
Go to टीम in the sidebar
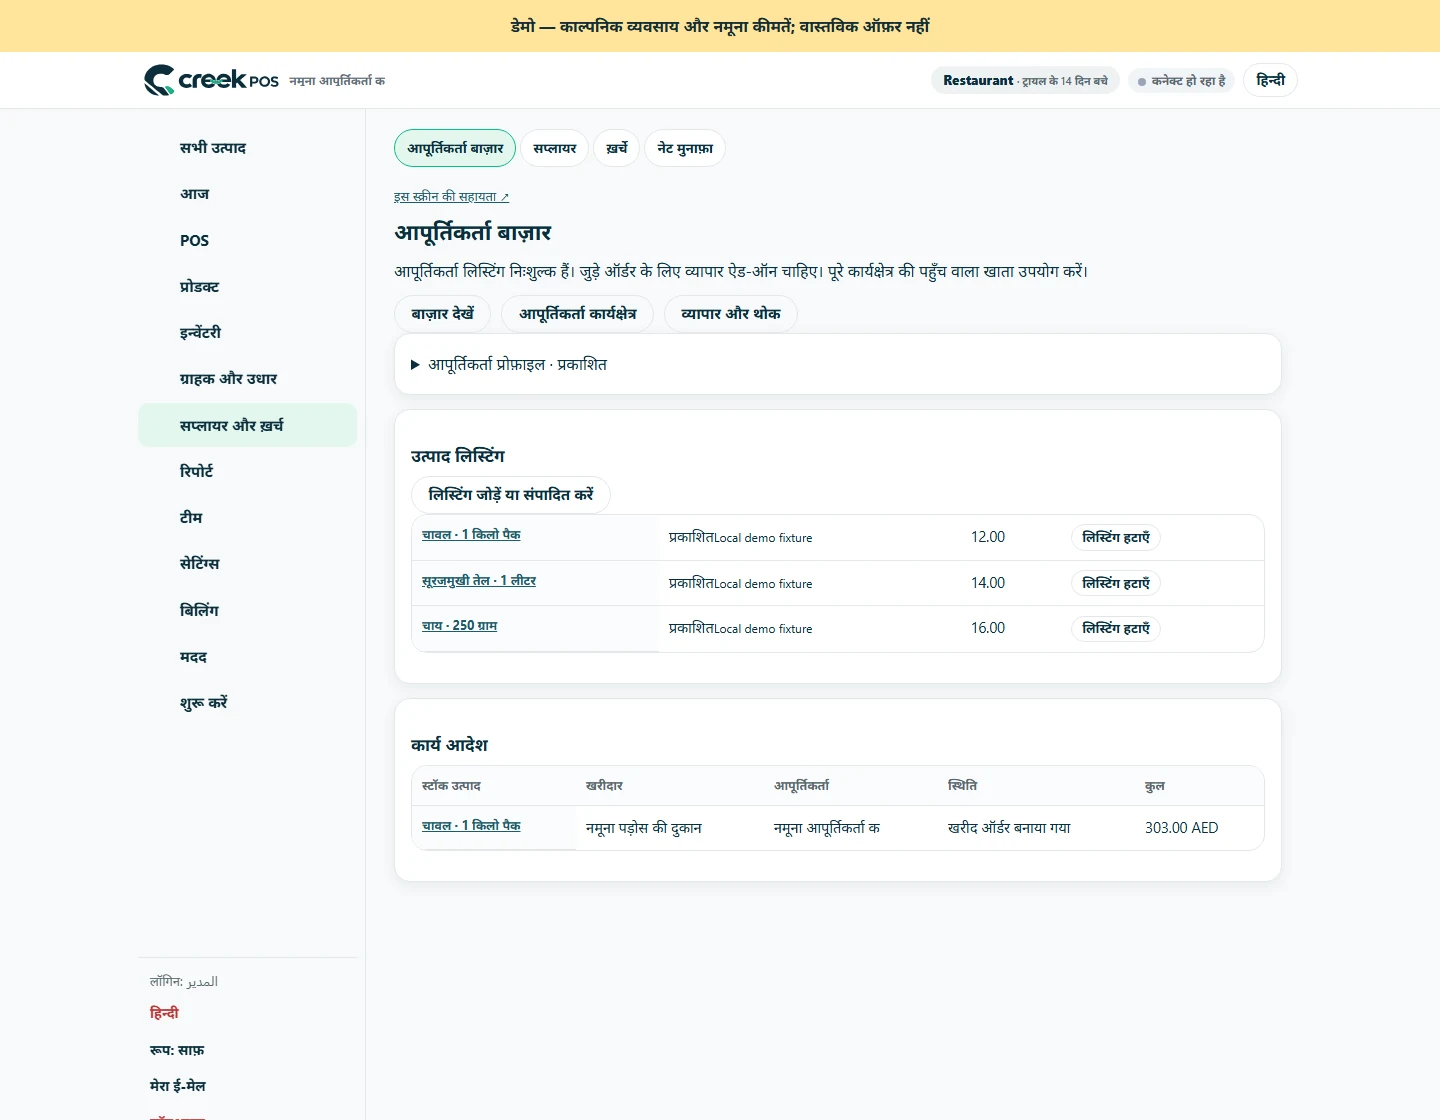click(247, 518)
